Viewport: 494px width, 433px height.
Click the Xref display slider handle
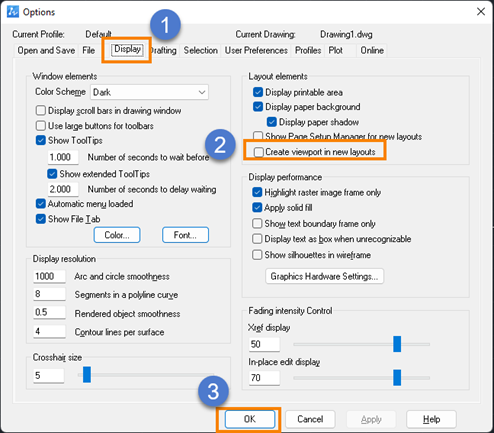coord(397,344)
